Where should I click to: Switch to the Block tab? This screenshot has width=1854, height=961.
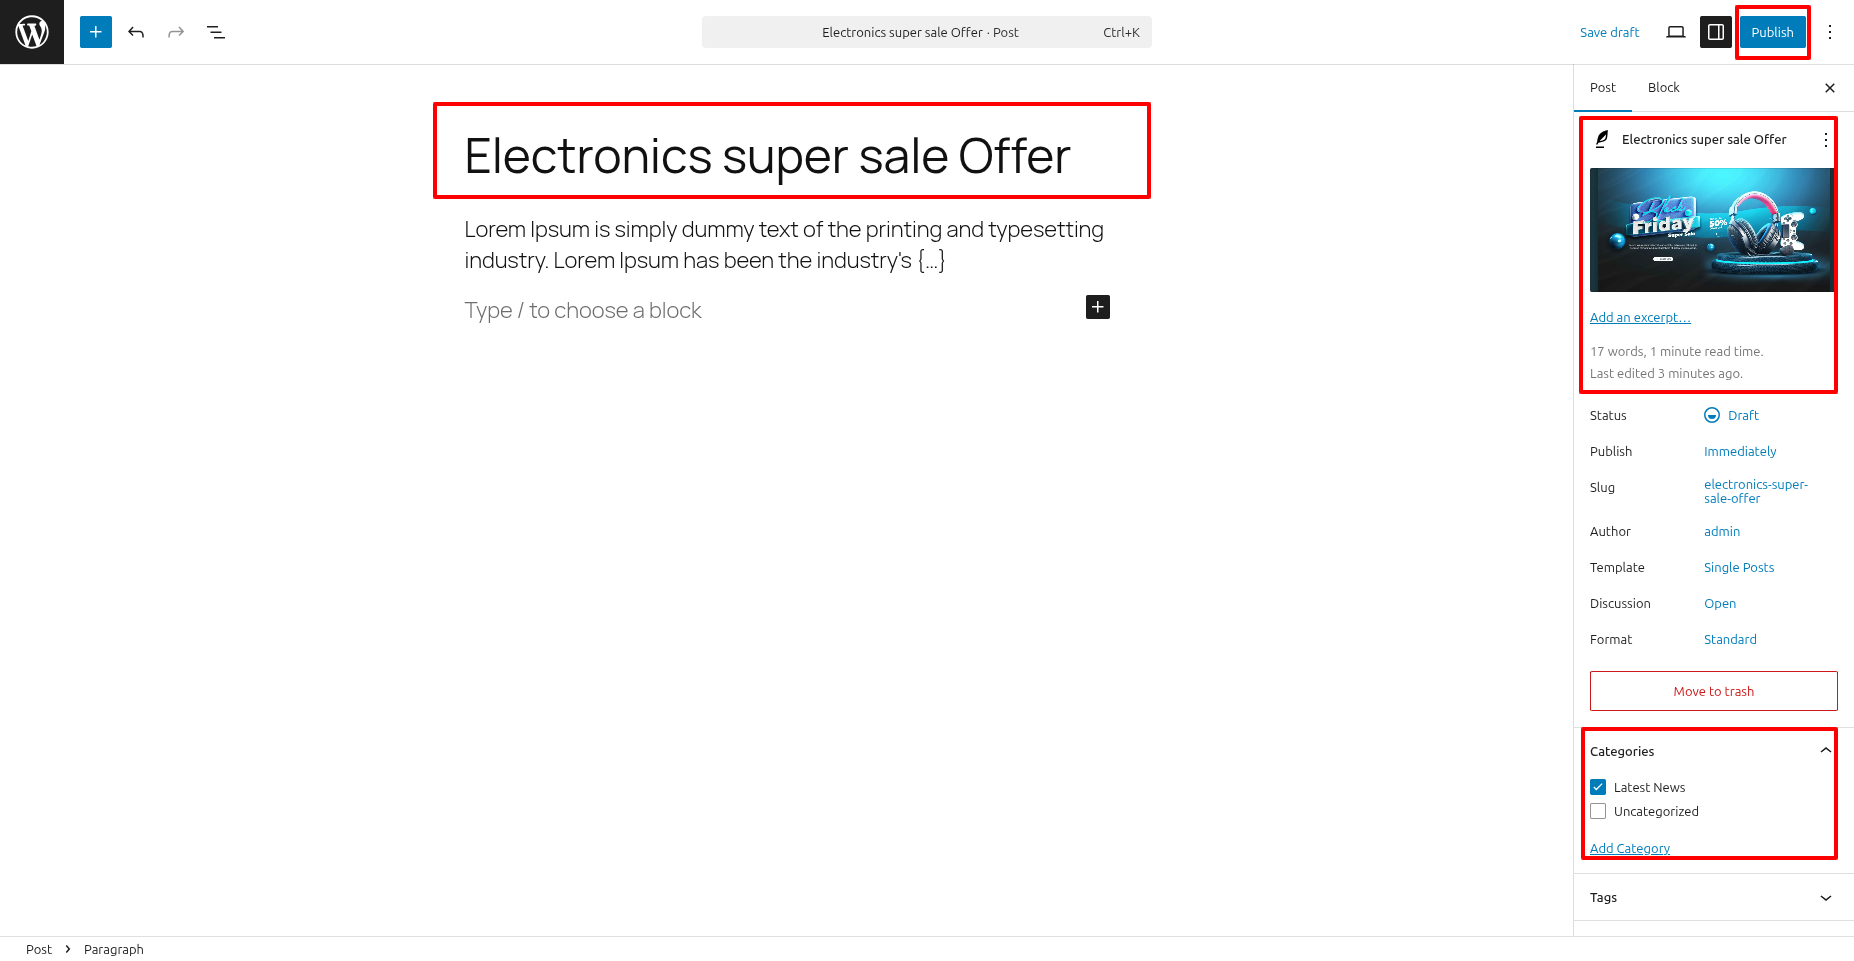(1663, 88)
